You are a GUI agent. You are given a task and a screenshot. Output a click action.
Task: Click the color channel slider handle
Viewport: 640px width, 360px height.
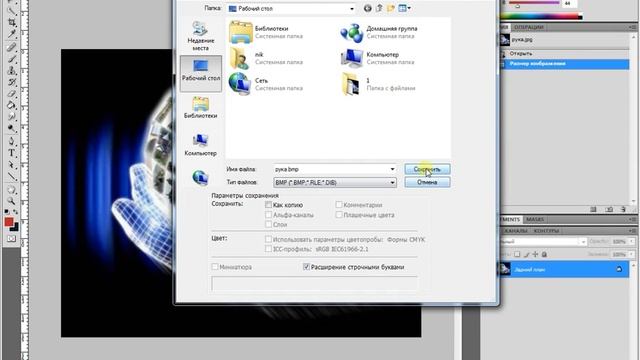coord(518,7)
